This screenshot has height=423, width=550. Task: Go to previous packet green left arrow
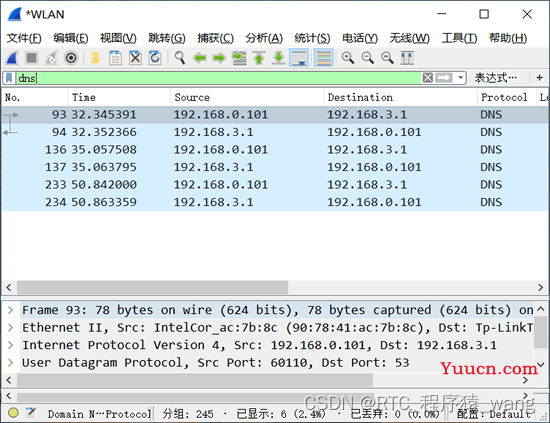pos(200,58)
